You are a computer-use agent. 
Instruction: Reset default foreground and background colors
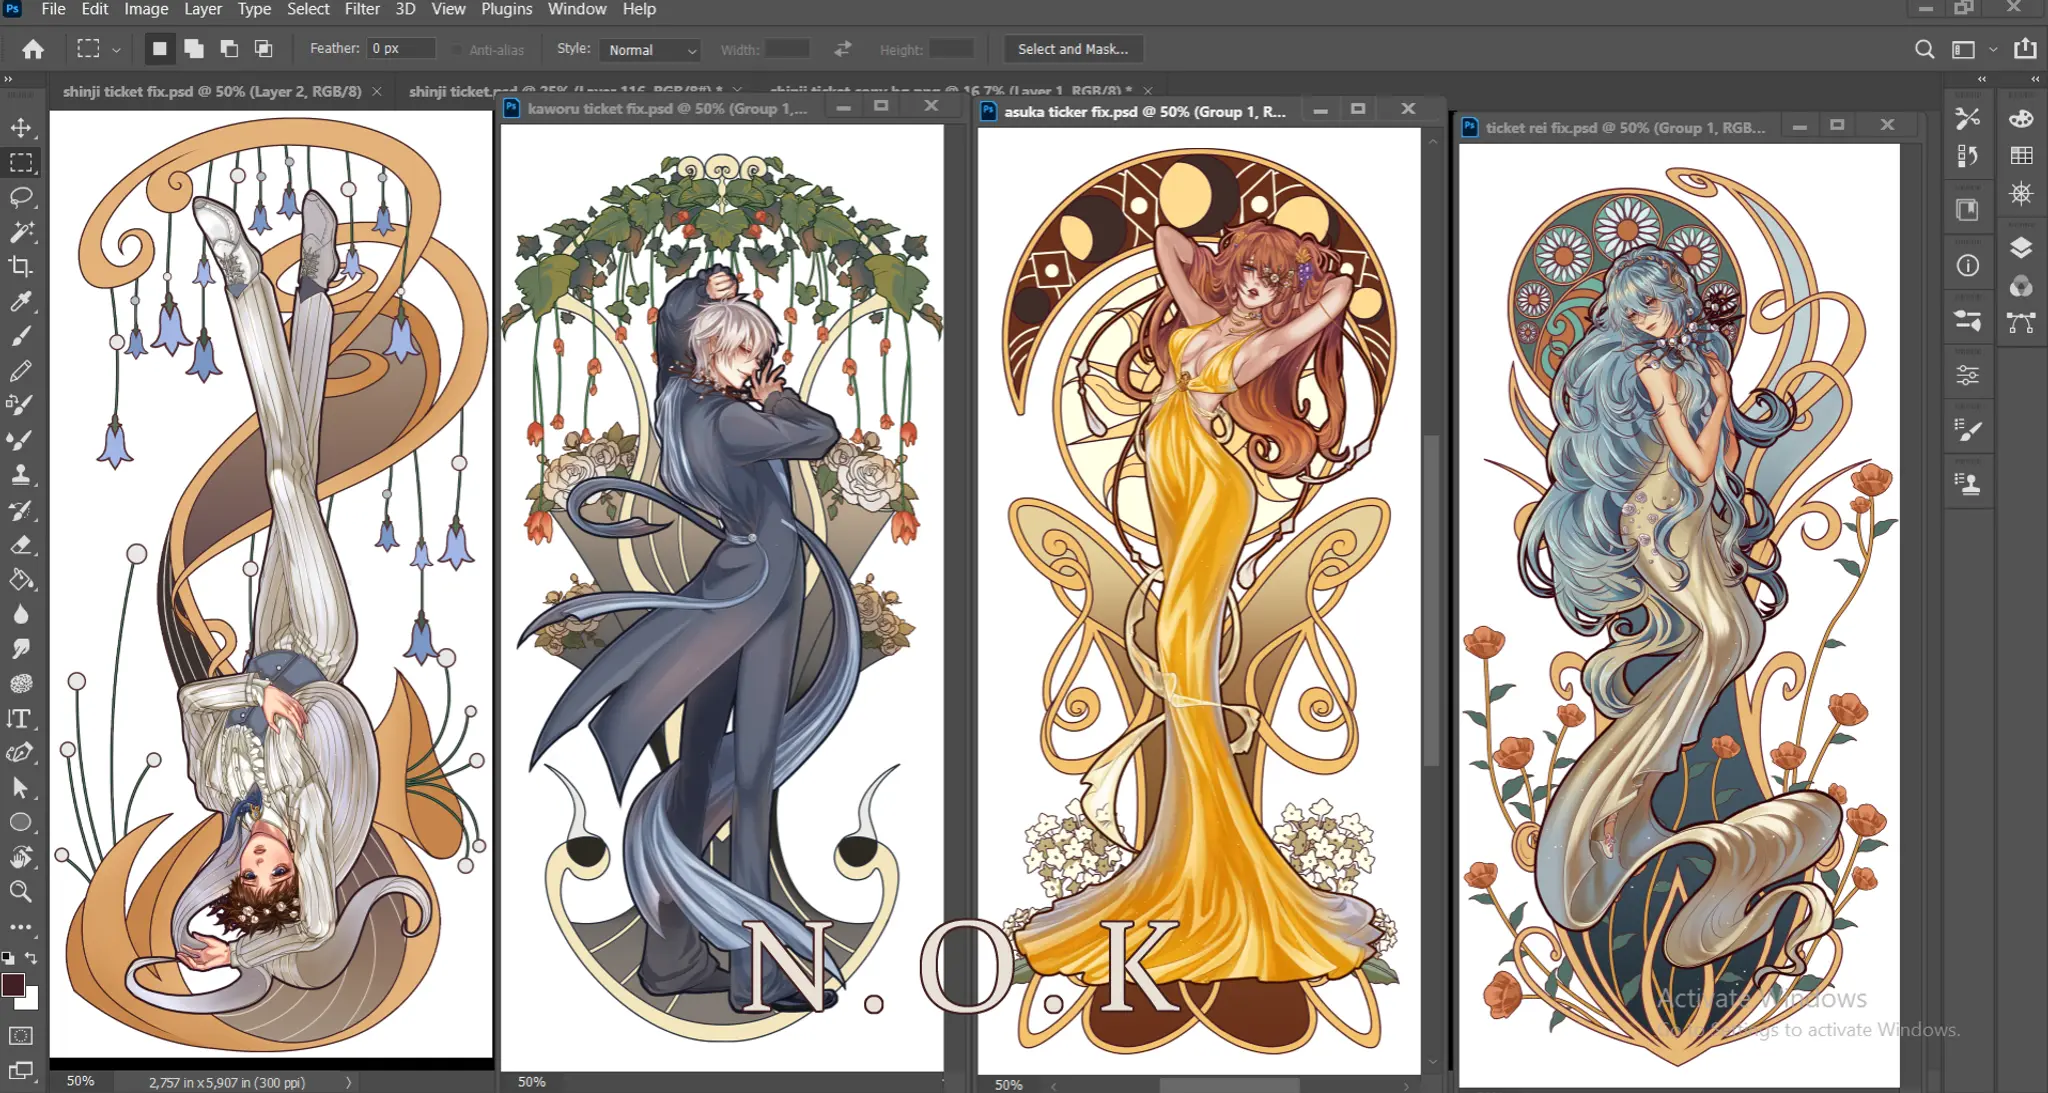coord(8,958)
